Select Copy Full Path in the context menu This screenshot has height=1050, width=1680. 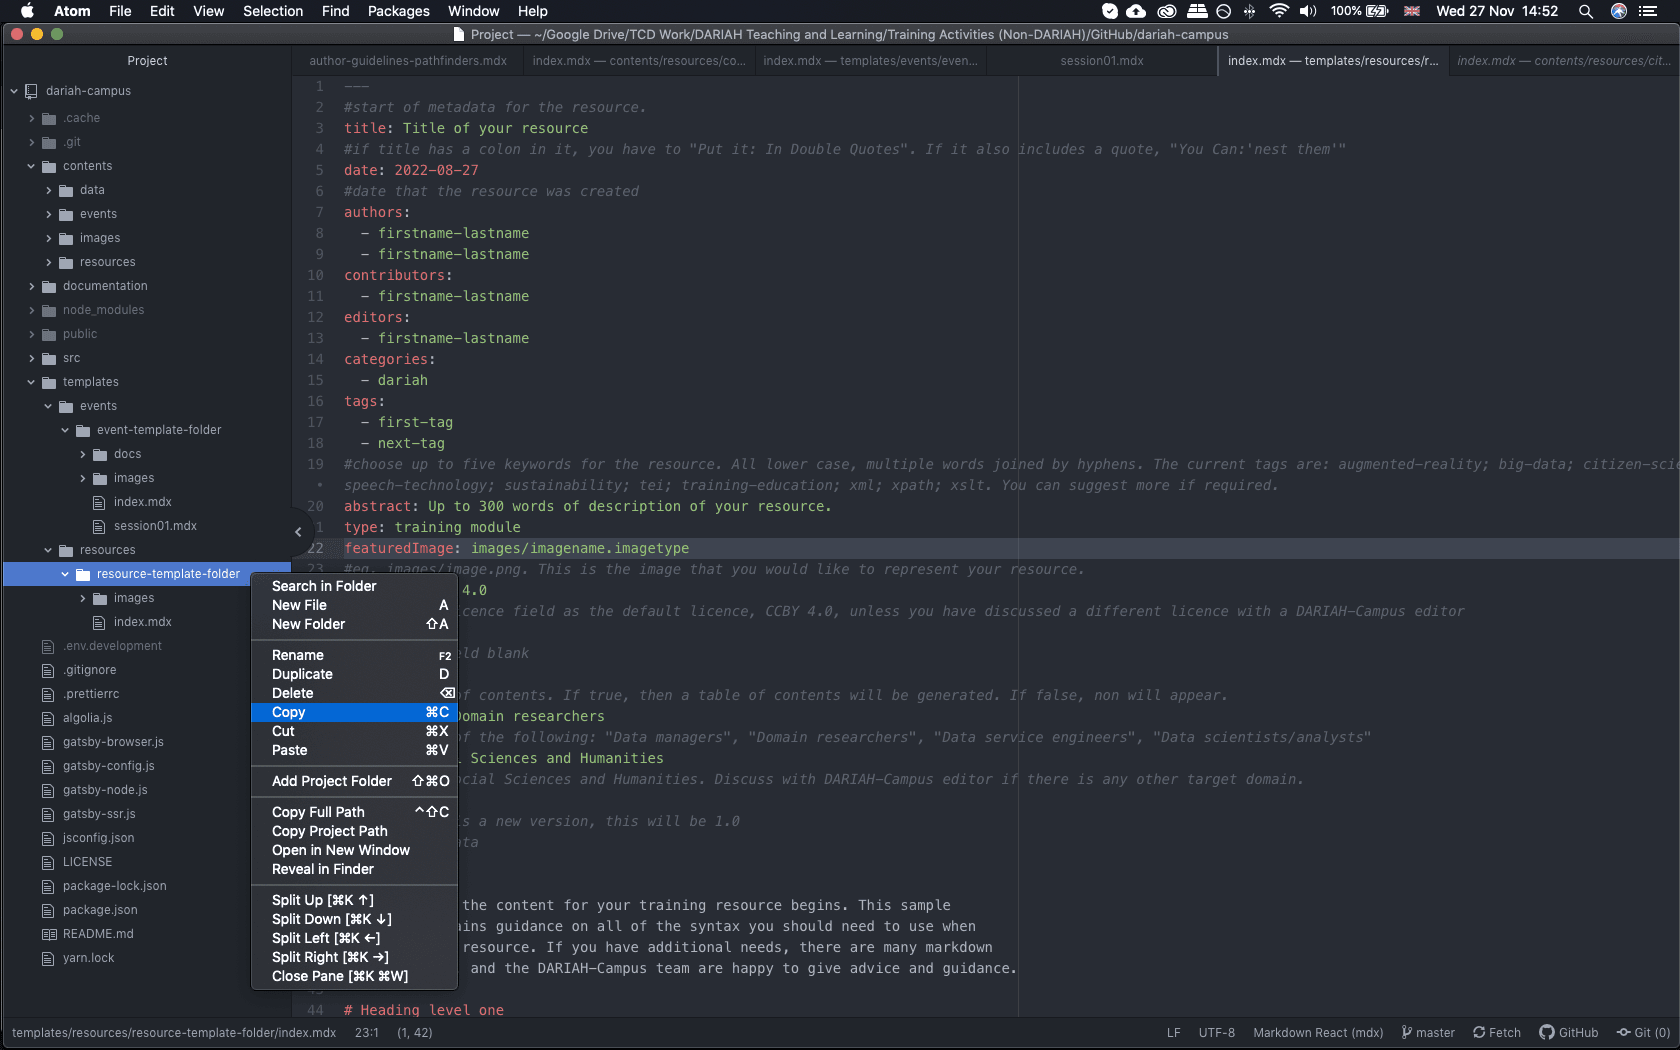click(x=319, y=812)
